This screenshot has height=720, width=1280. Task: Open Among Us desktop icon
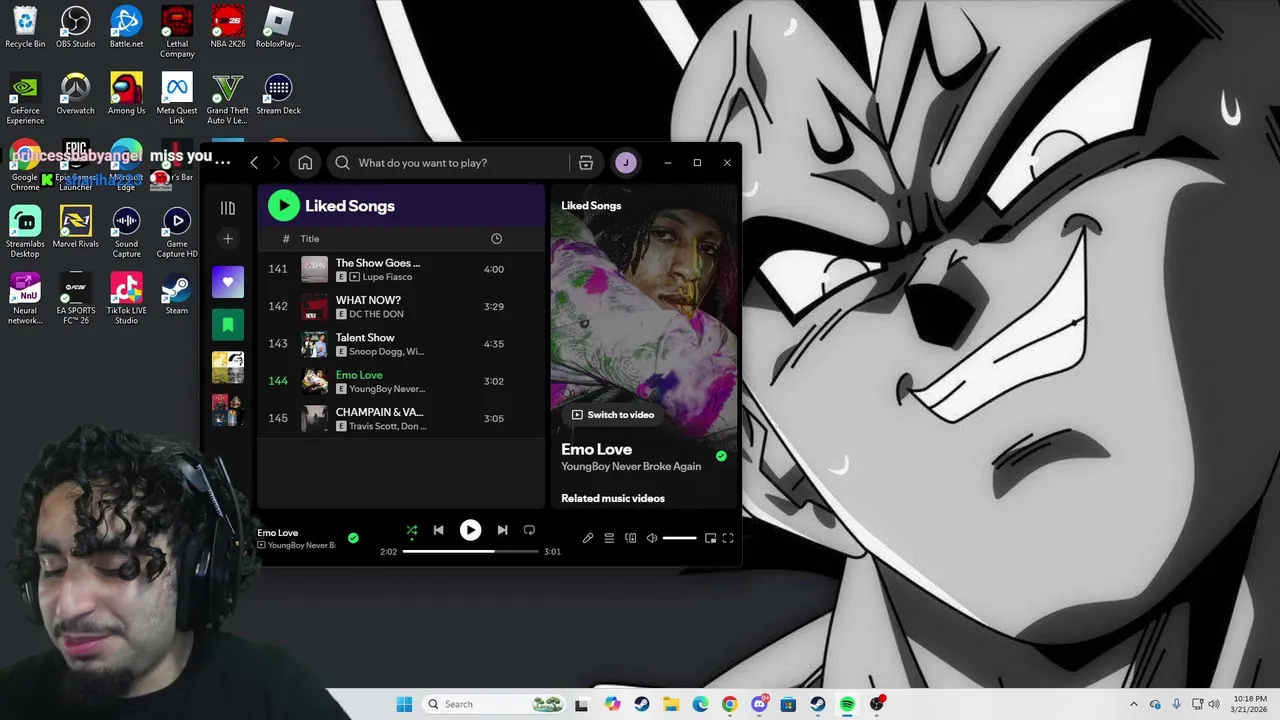(126, 94)
